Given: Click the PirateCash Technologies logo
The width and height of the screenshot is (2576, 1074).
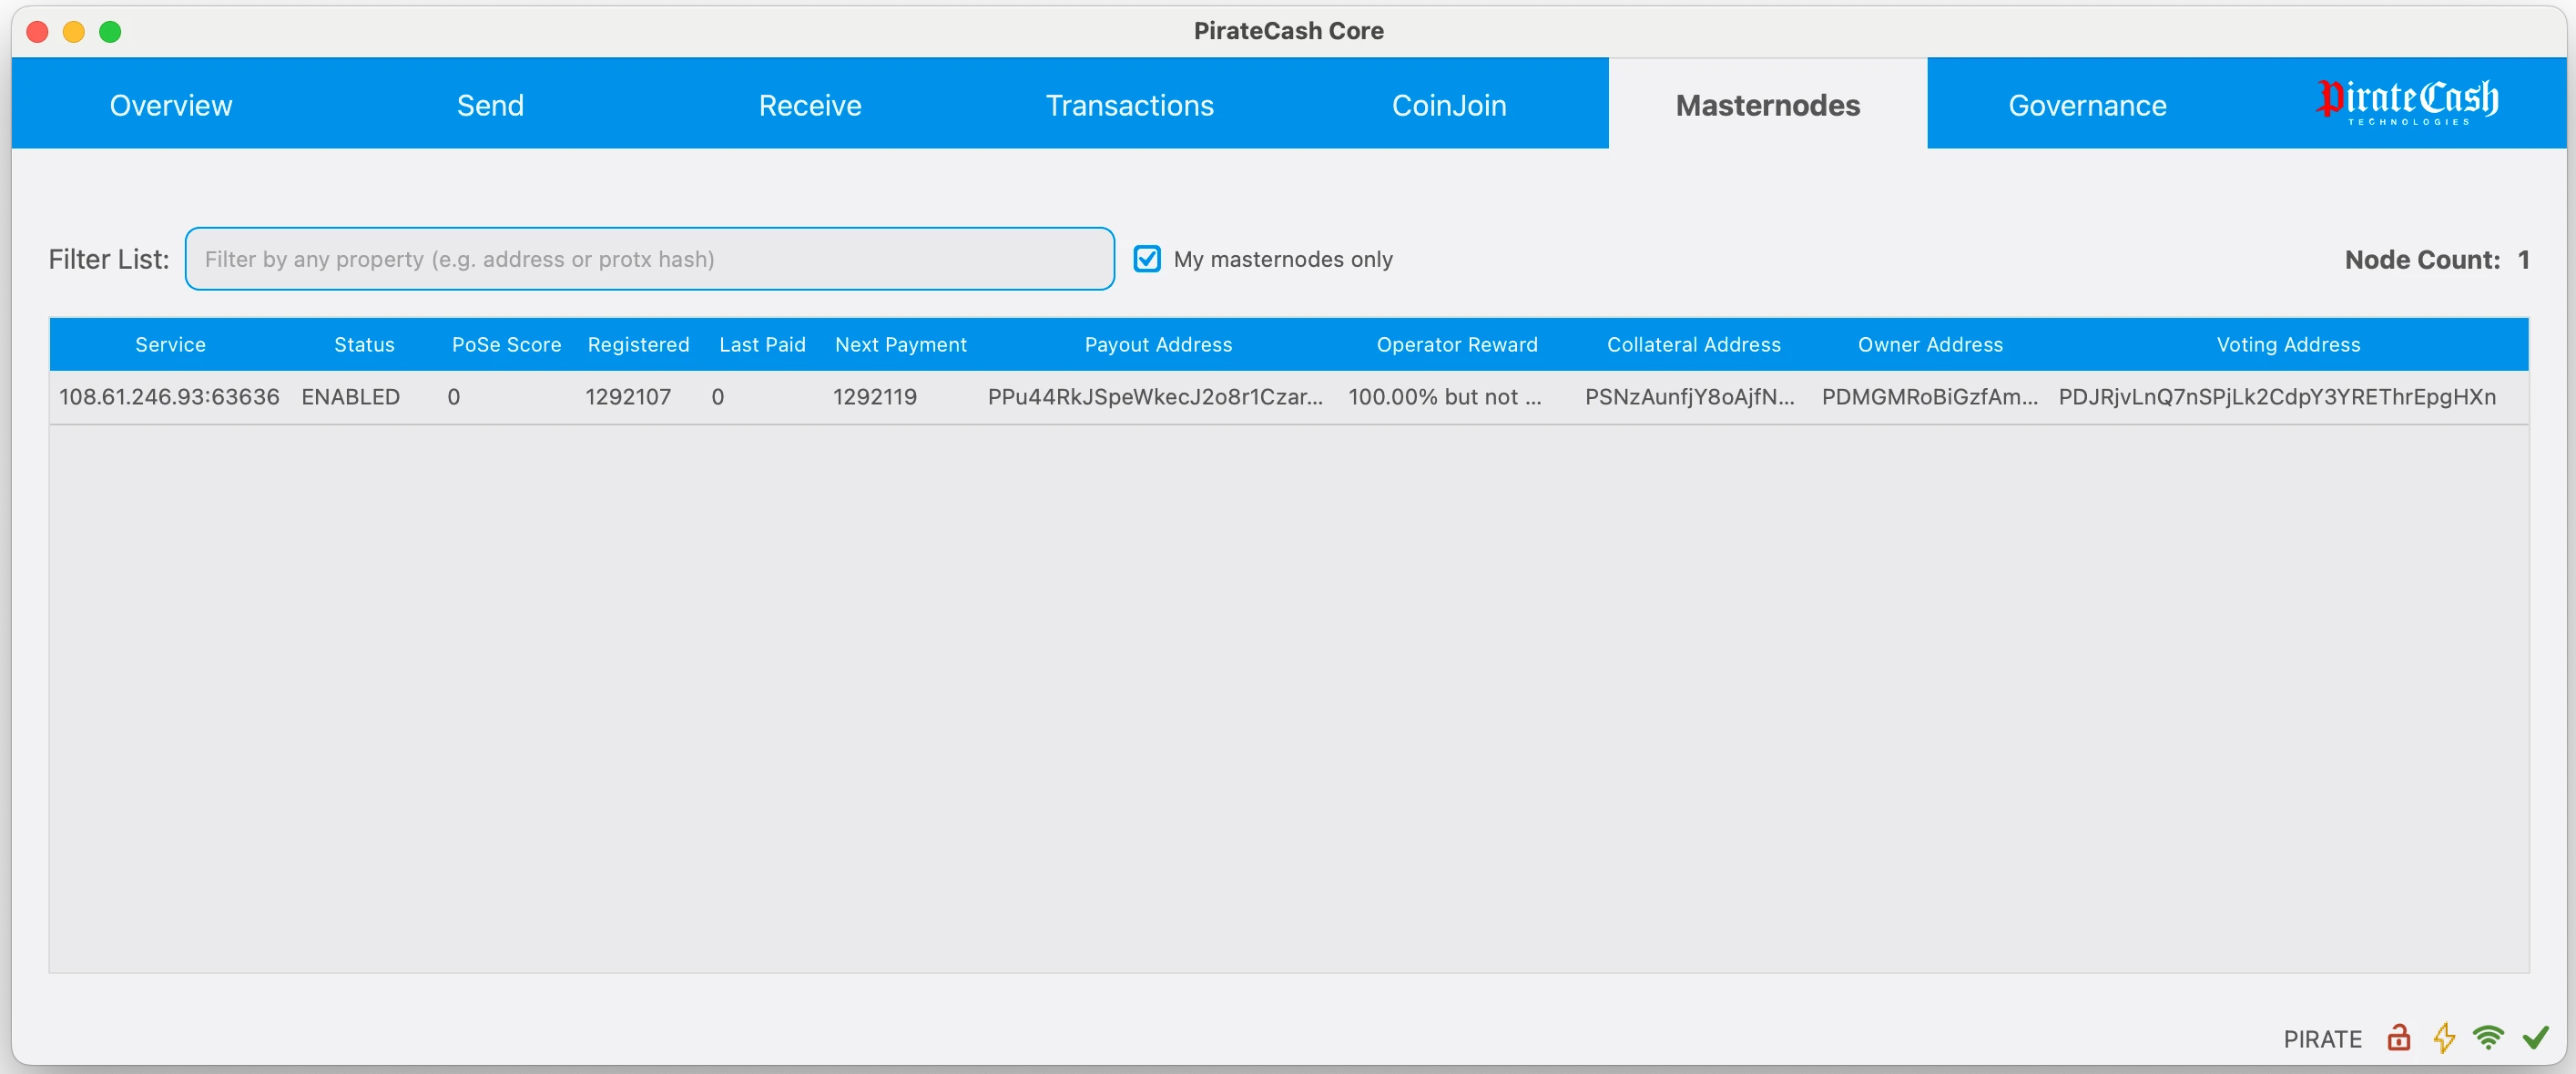Looking at the screenshot, I should [x=2407, y=102].
